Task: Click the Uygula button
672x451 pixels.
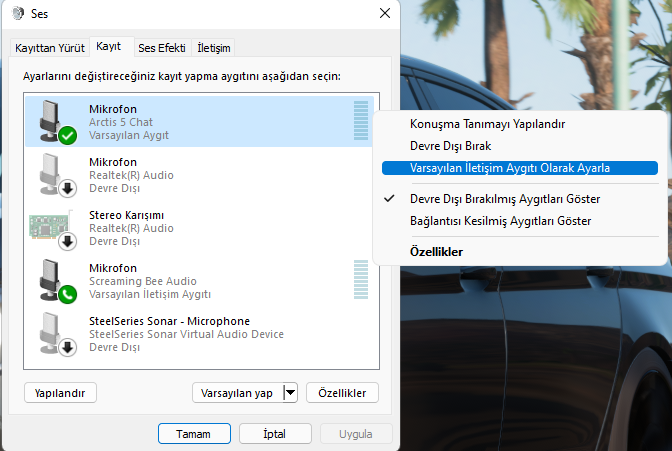Action: 356,434
